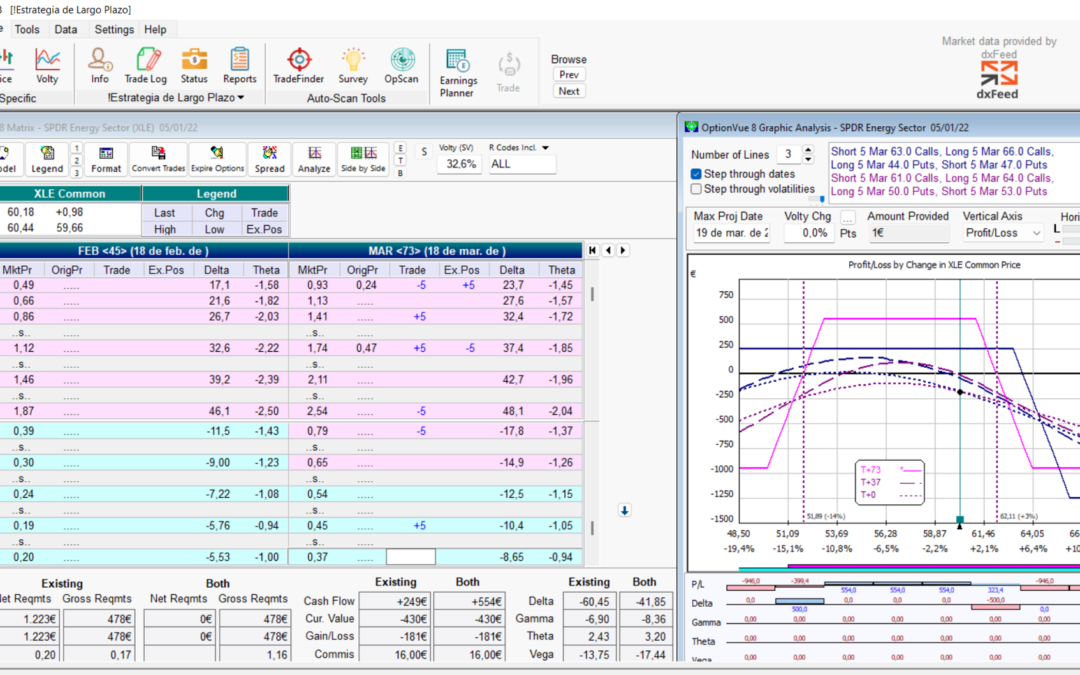Click the Browse Next button
The image size is (1080, 675).
point(569,91)
